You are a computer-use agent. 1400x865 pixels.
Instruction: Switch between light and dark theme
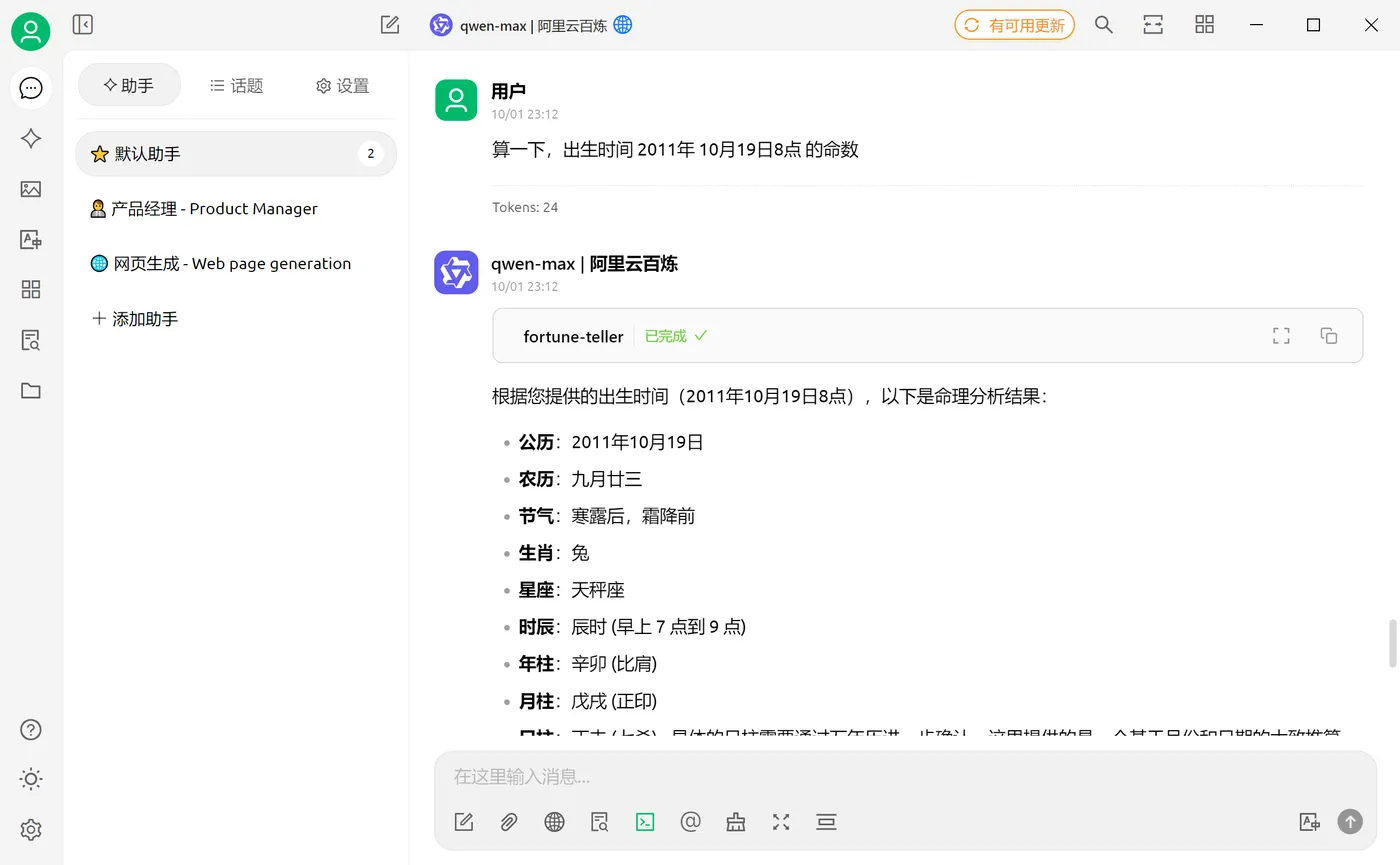30,779
